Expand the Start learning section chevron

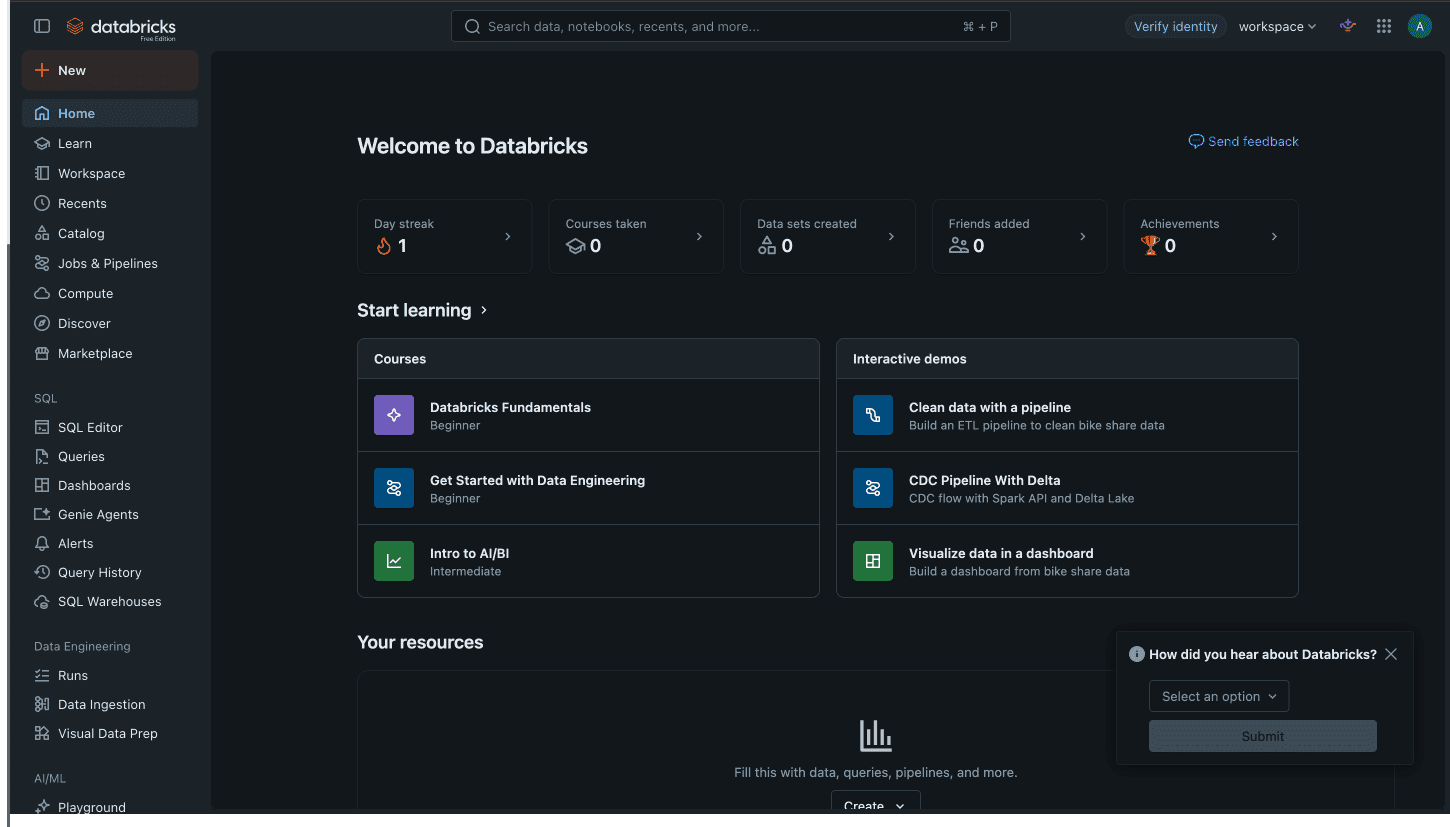point(484,310)
